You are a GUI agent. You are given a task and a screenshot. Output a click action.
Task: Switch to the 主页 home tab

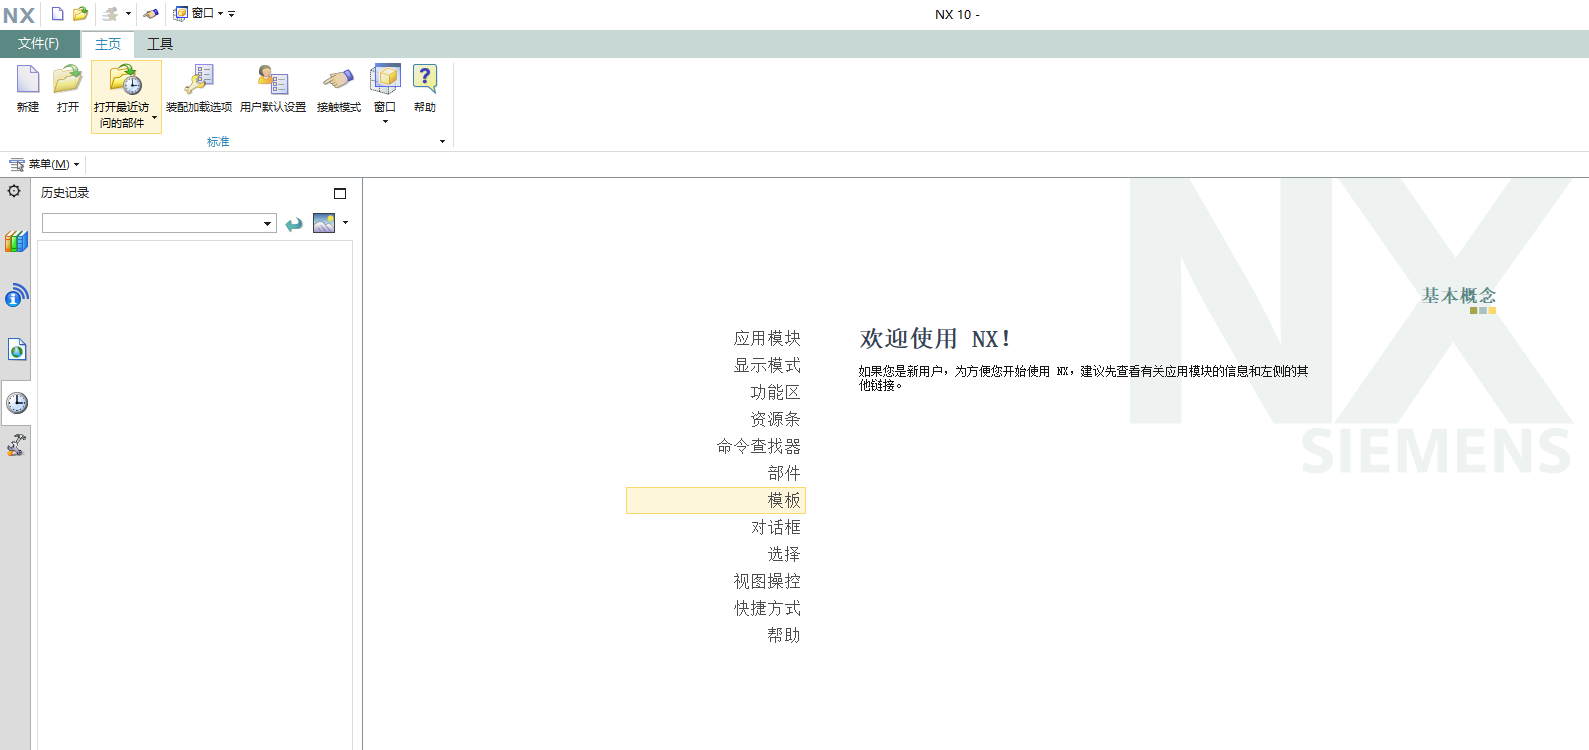coord(108,44)
